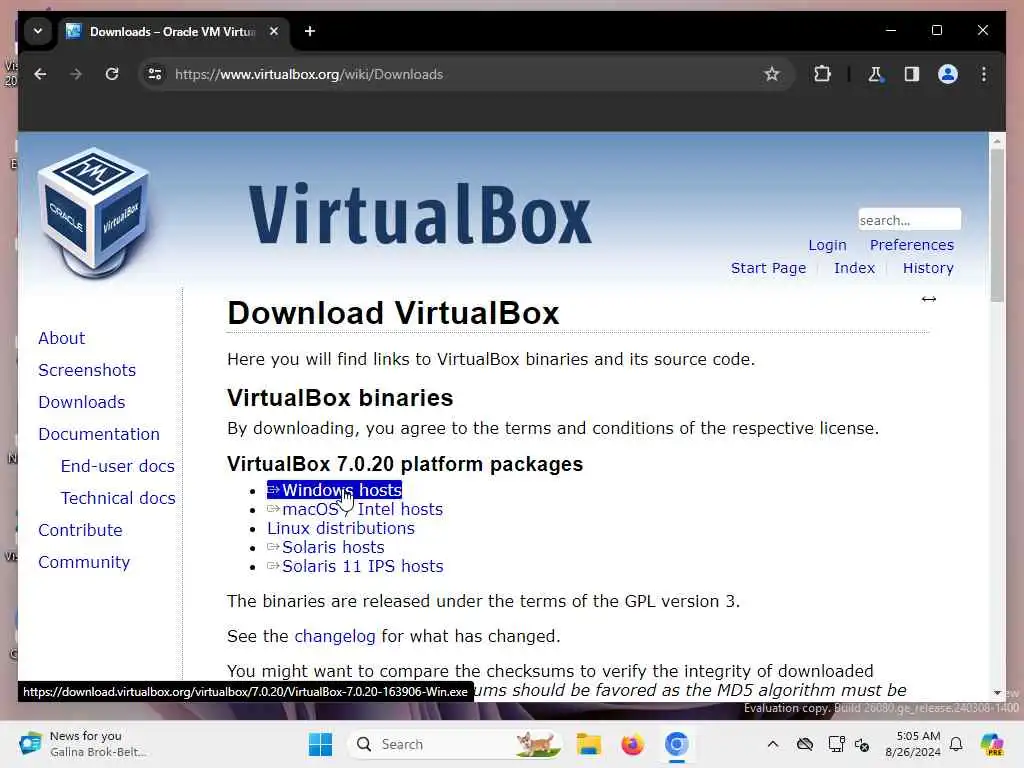Screen dimensions: 1024x768
Task: Click the forward navigation arrow
Action: 76,74
